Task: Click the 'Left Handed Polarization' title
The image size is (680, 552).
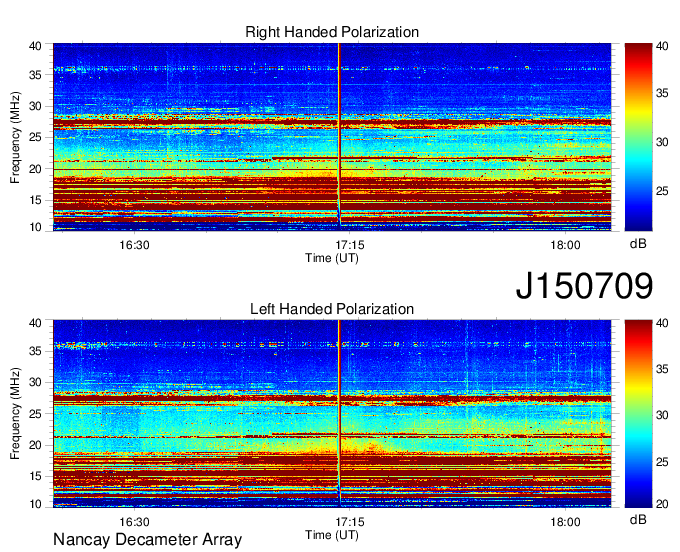Action: click(x=332, y=309)
